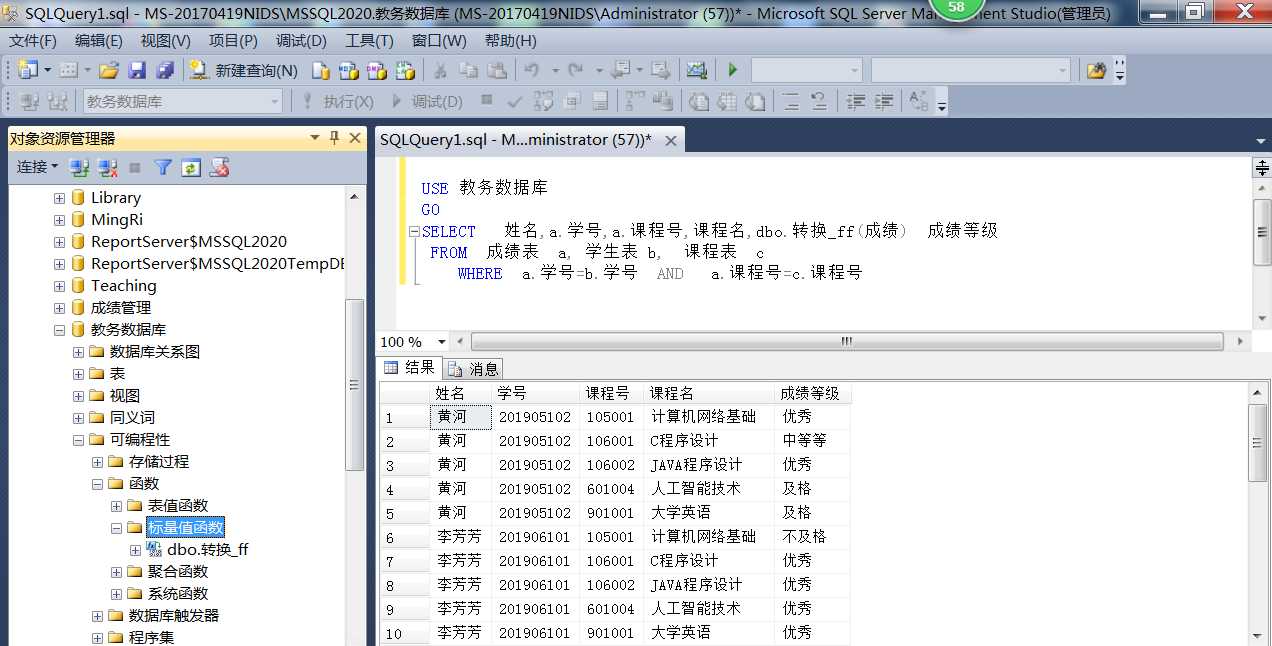Expand the 存储过程 folder
The height and width of the screenshot is (646, 1272).
tap(98, 462)
